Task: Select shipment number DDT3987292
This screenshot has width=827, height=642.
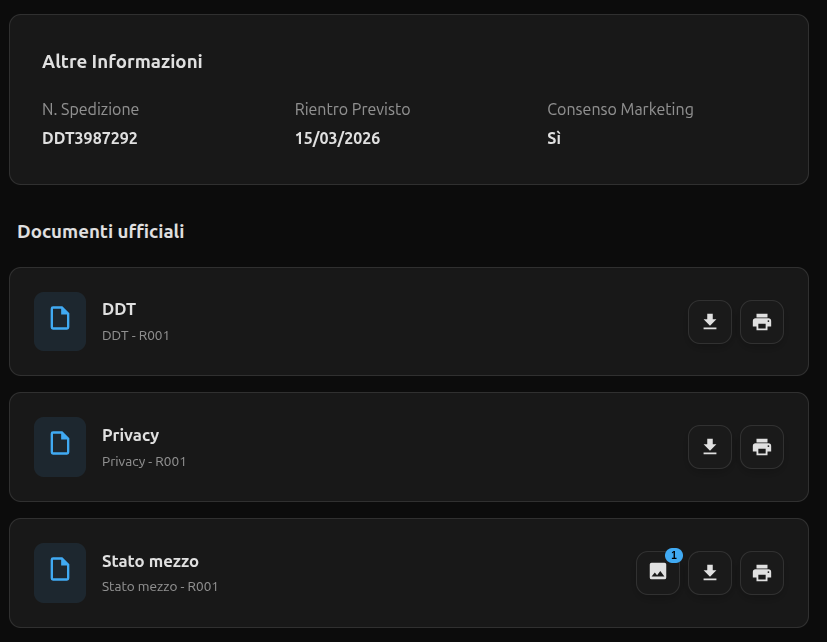Action: pyautogui.click(x=90, y=138)
